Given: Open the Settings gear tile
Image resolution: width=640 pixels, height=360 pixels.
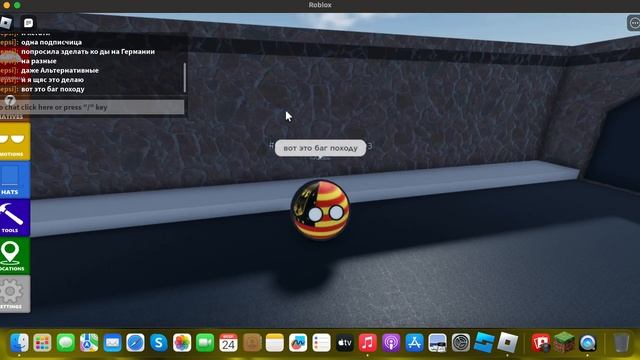Looking at the screenshot, I should 15,294.
